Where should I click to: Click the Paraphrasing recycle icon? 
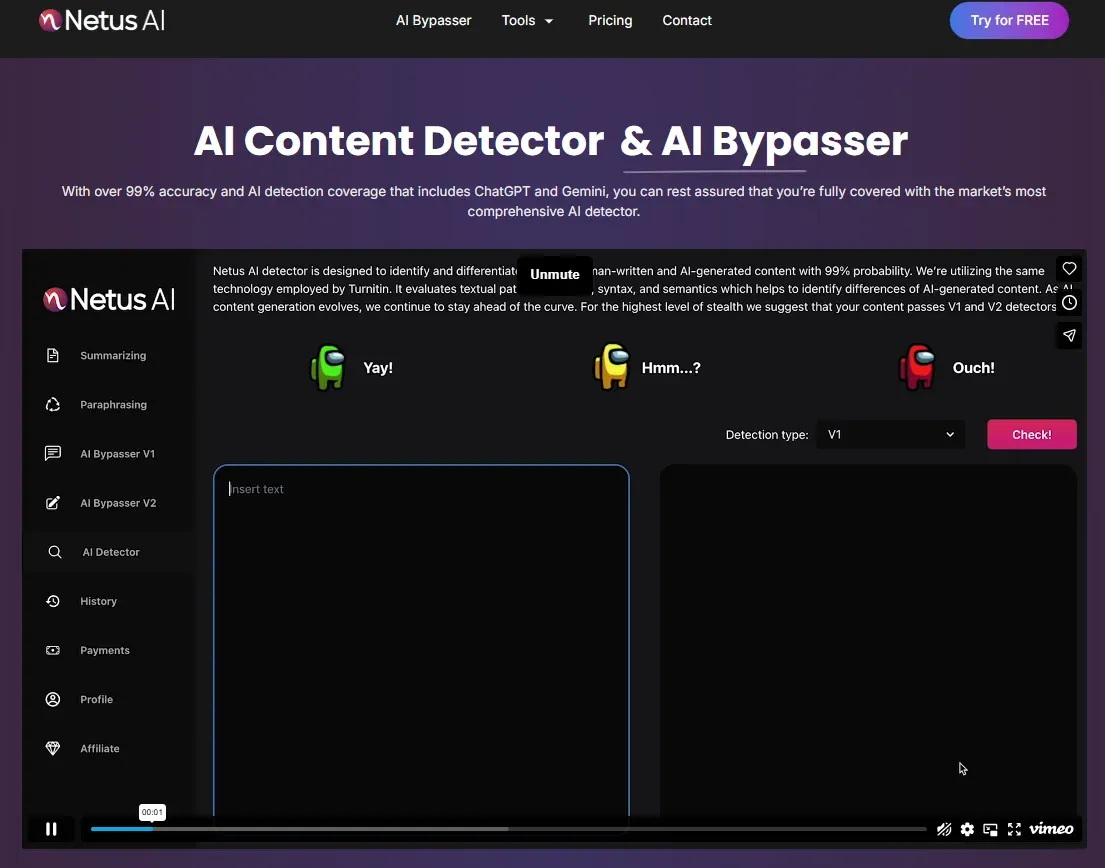(53, 404)
